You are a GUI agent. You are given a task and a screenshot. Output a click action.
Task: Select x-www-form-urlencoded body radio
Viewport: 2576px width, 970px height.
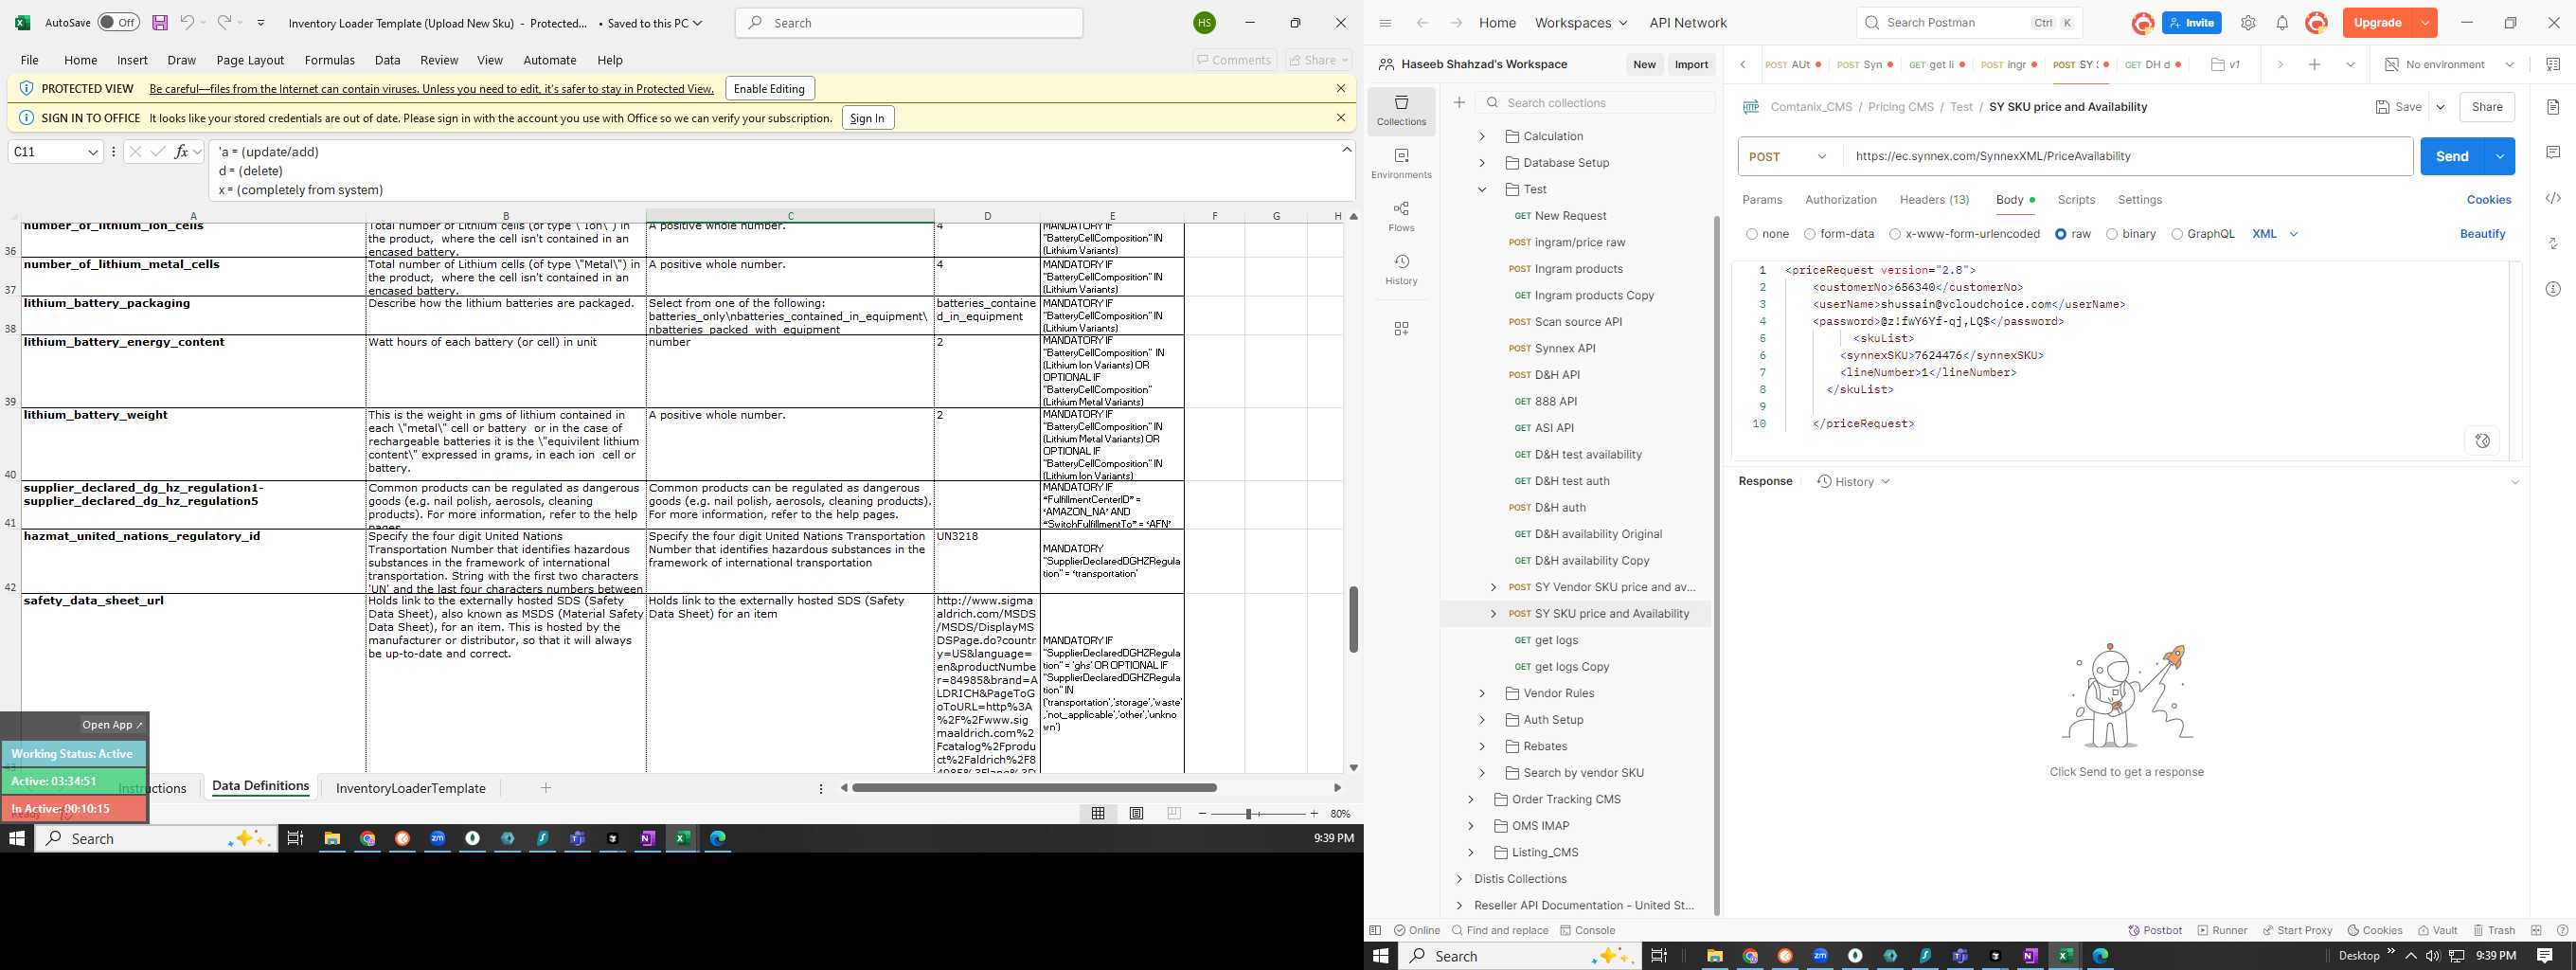[x=1895, y=234]
